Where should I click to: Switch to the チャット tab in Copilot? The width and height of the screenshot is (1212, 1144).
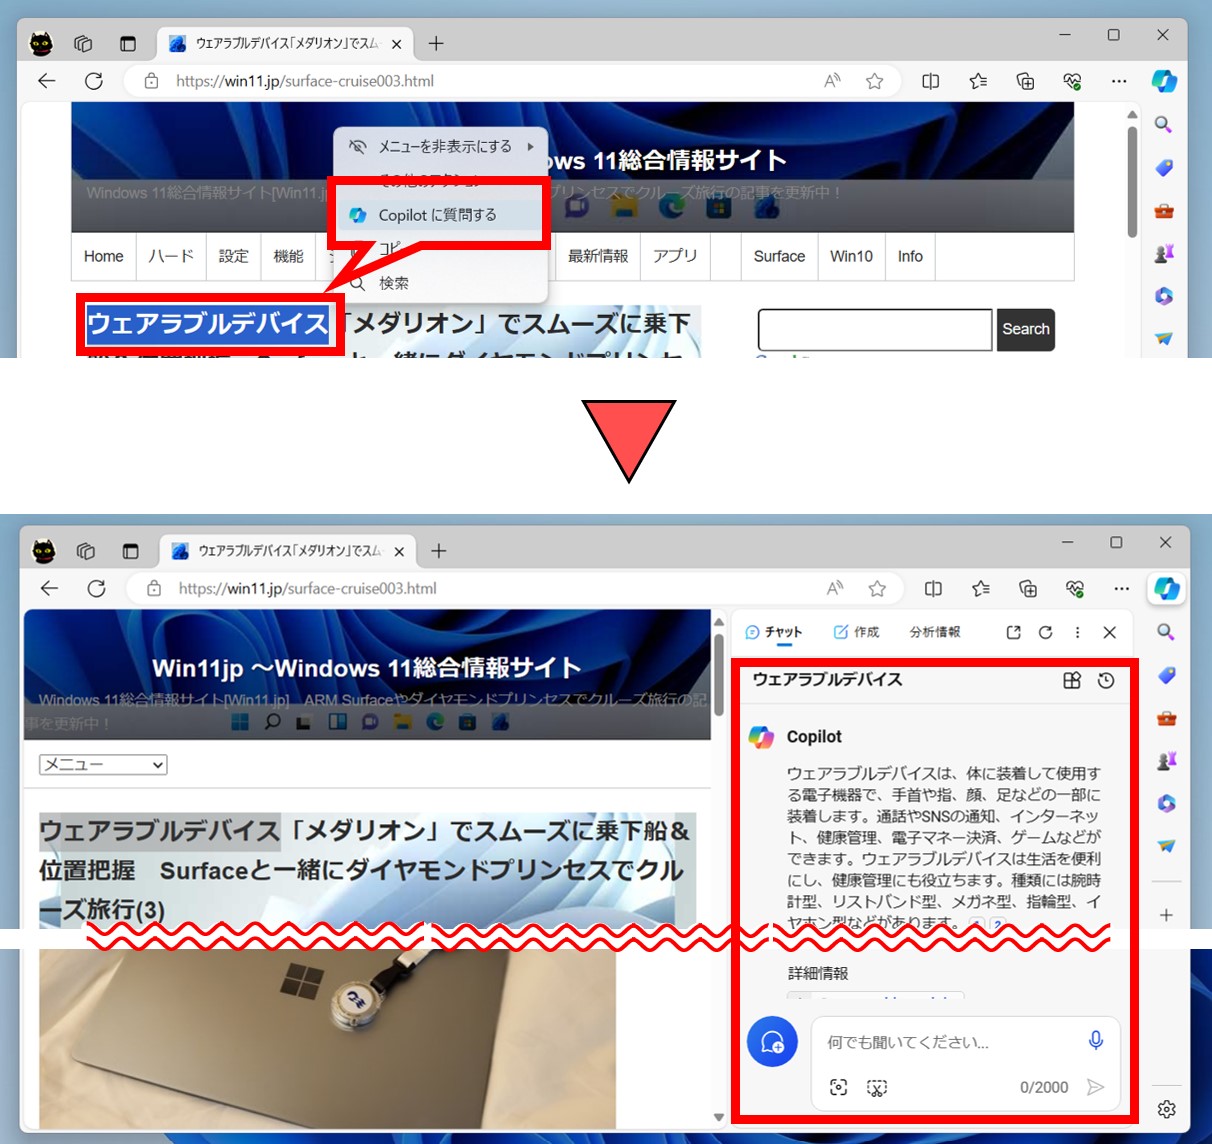(774, 632)
